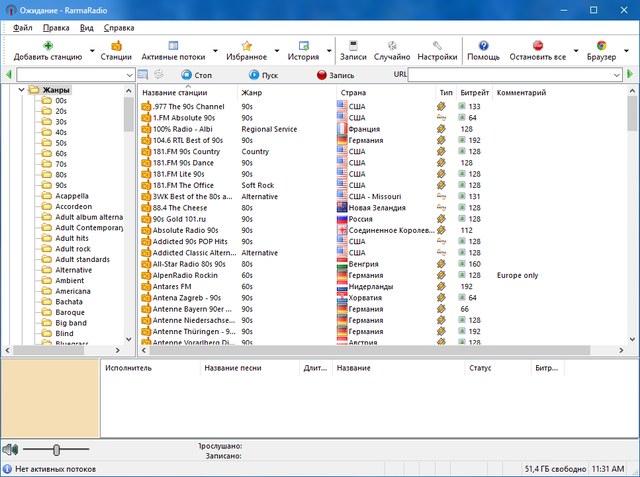Open the Станции view
Image resolution: width=640 pixels, height=477 pixels.
116,46
